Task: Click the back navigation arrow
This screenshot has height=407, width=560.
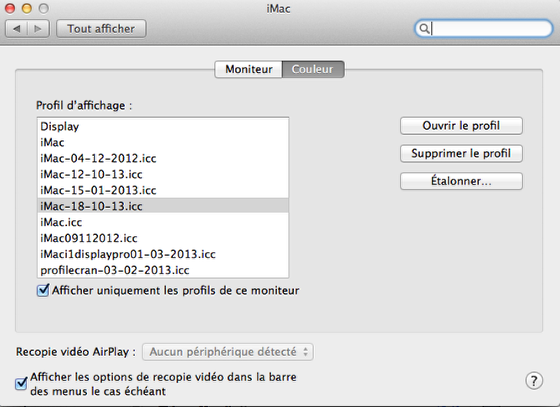Action: pyautogui.click(x=16, y=29)
